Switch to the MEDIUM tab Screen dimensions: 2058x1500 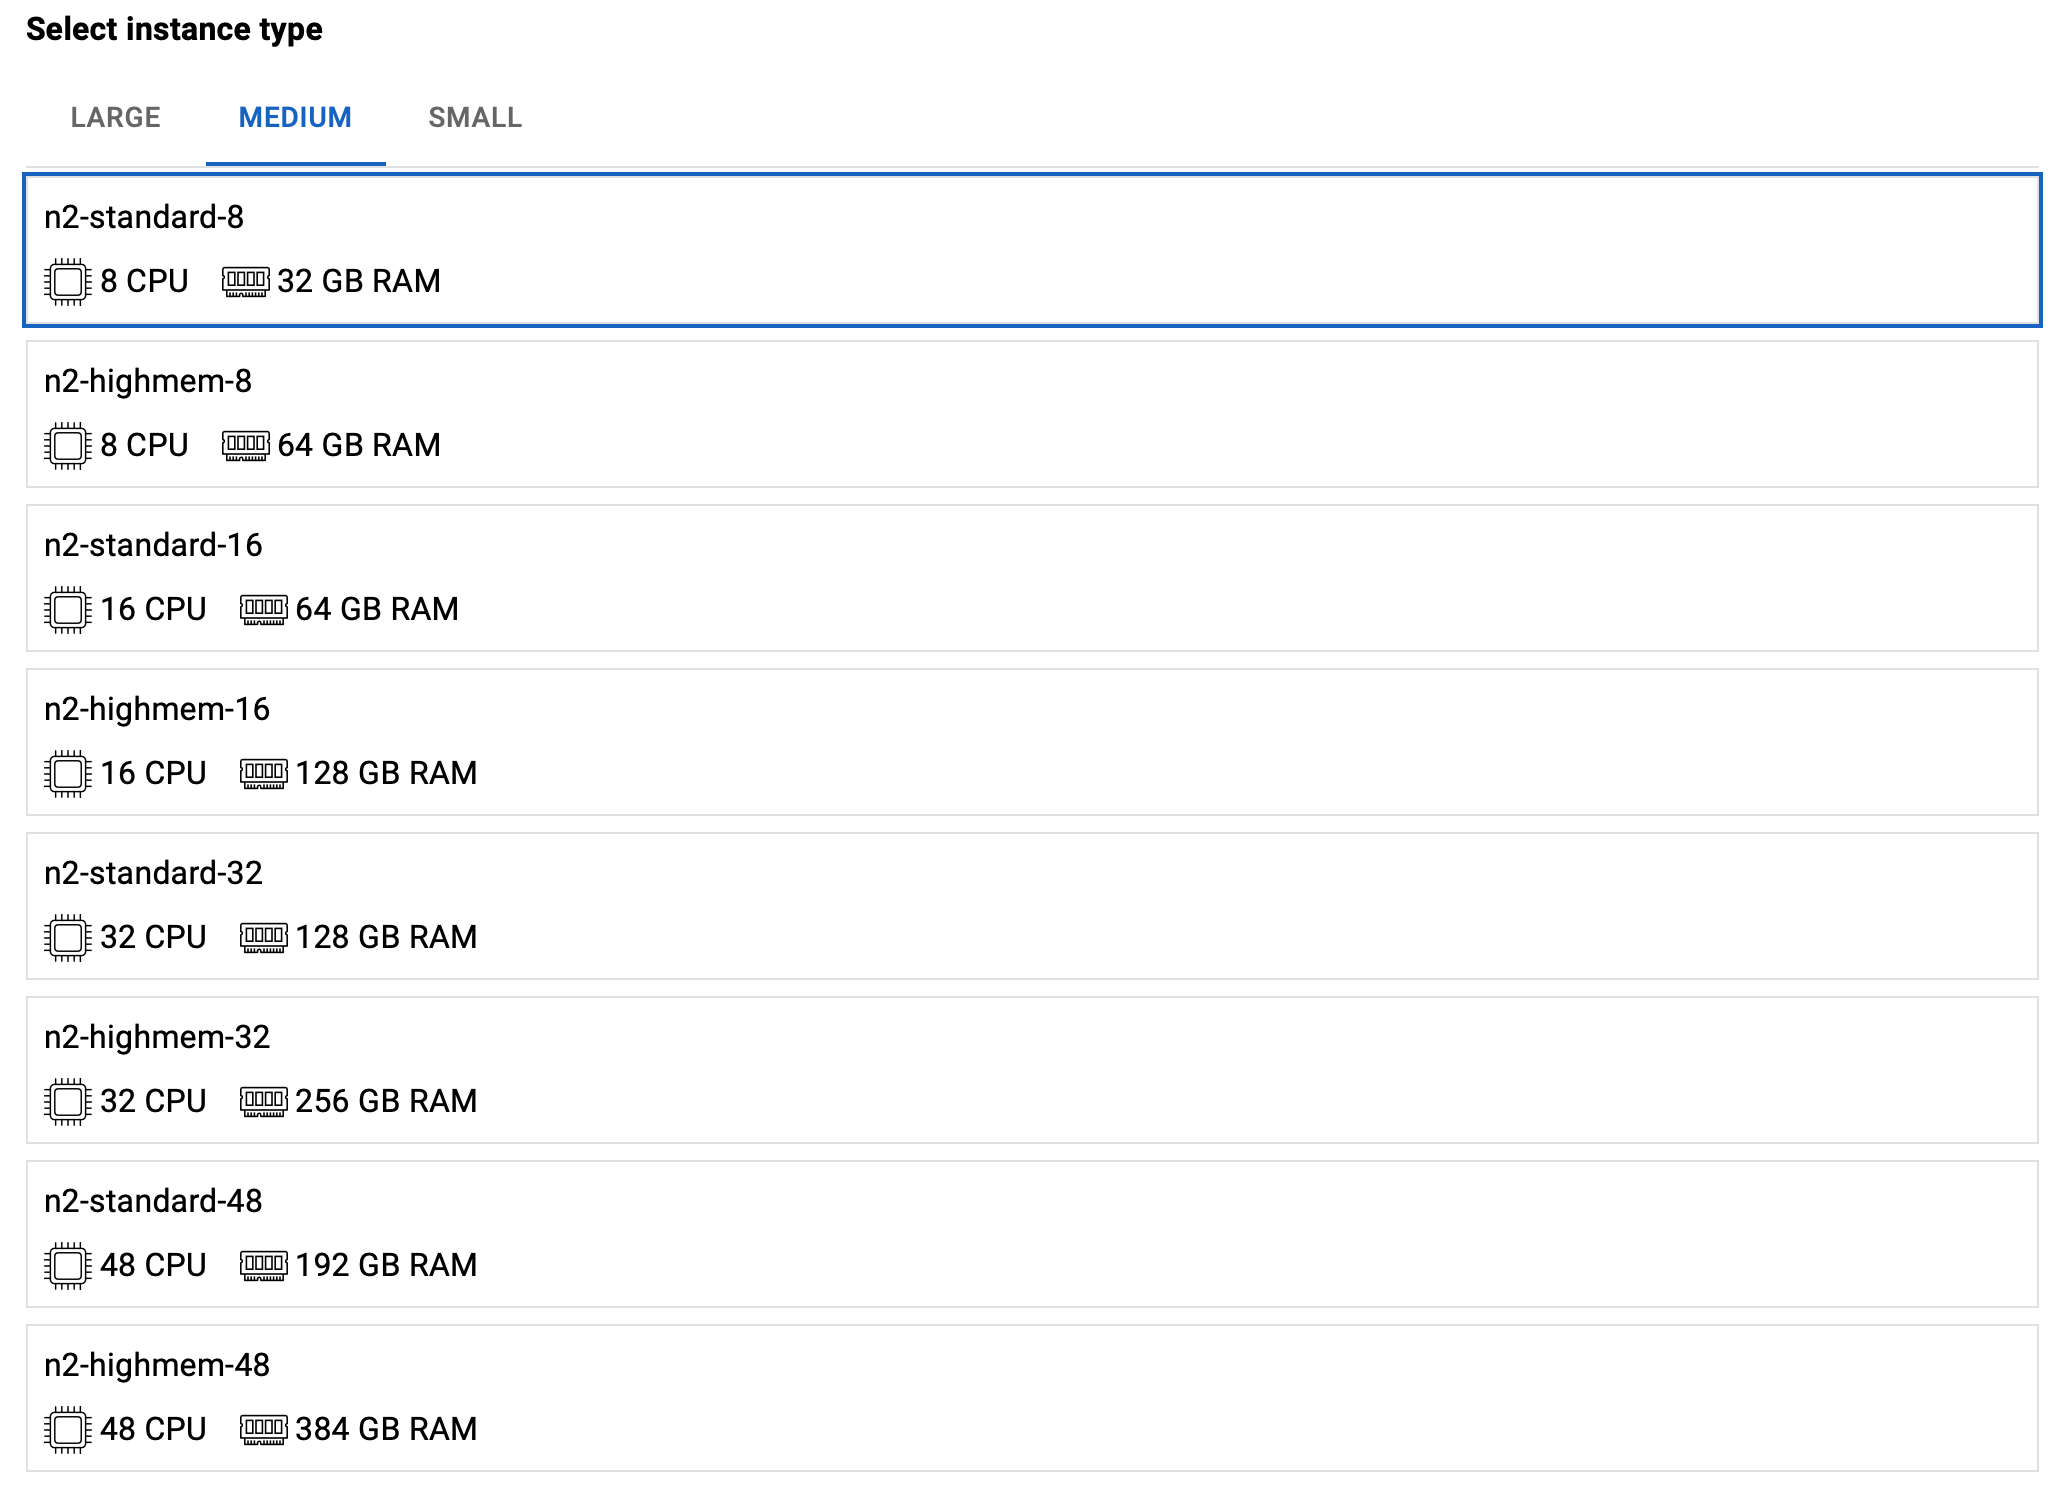pyautogui.click(x=295, y=118)
